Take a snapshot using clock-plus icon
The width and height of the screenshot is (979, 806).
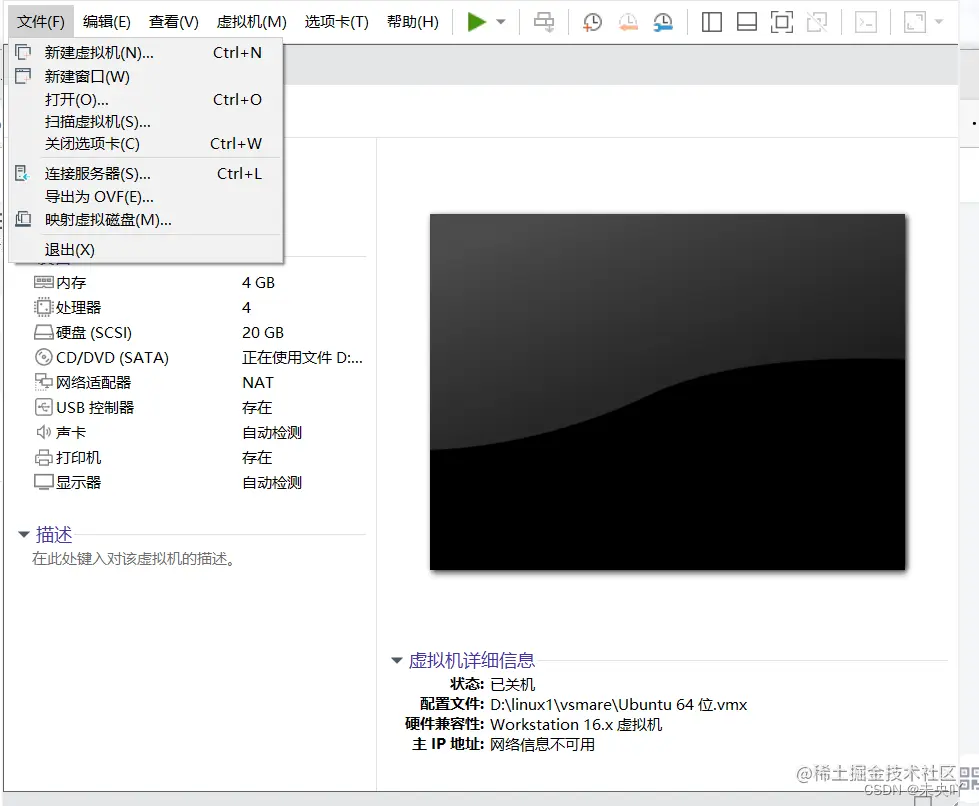click(592, 22)
